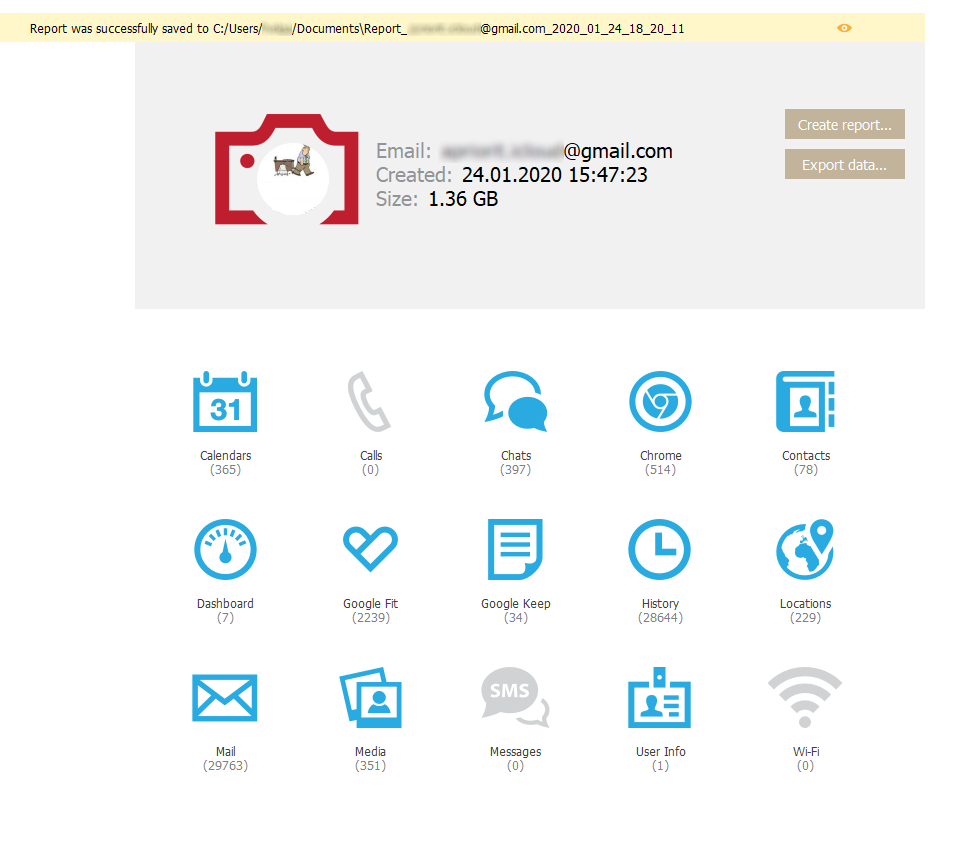Screen dimensions: 971x844
Task: Open the Chats speech bubbles icon
Action: point(515,402)
